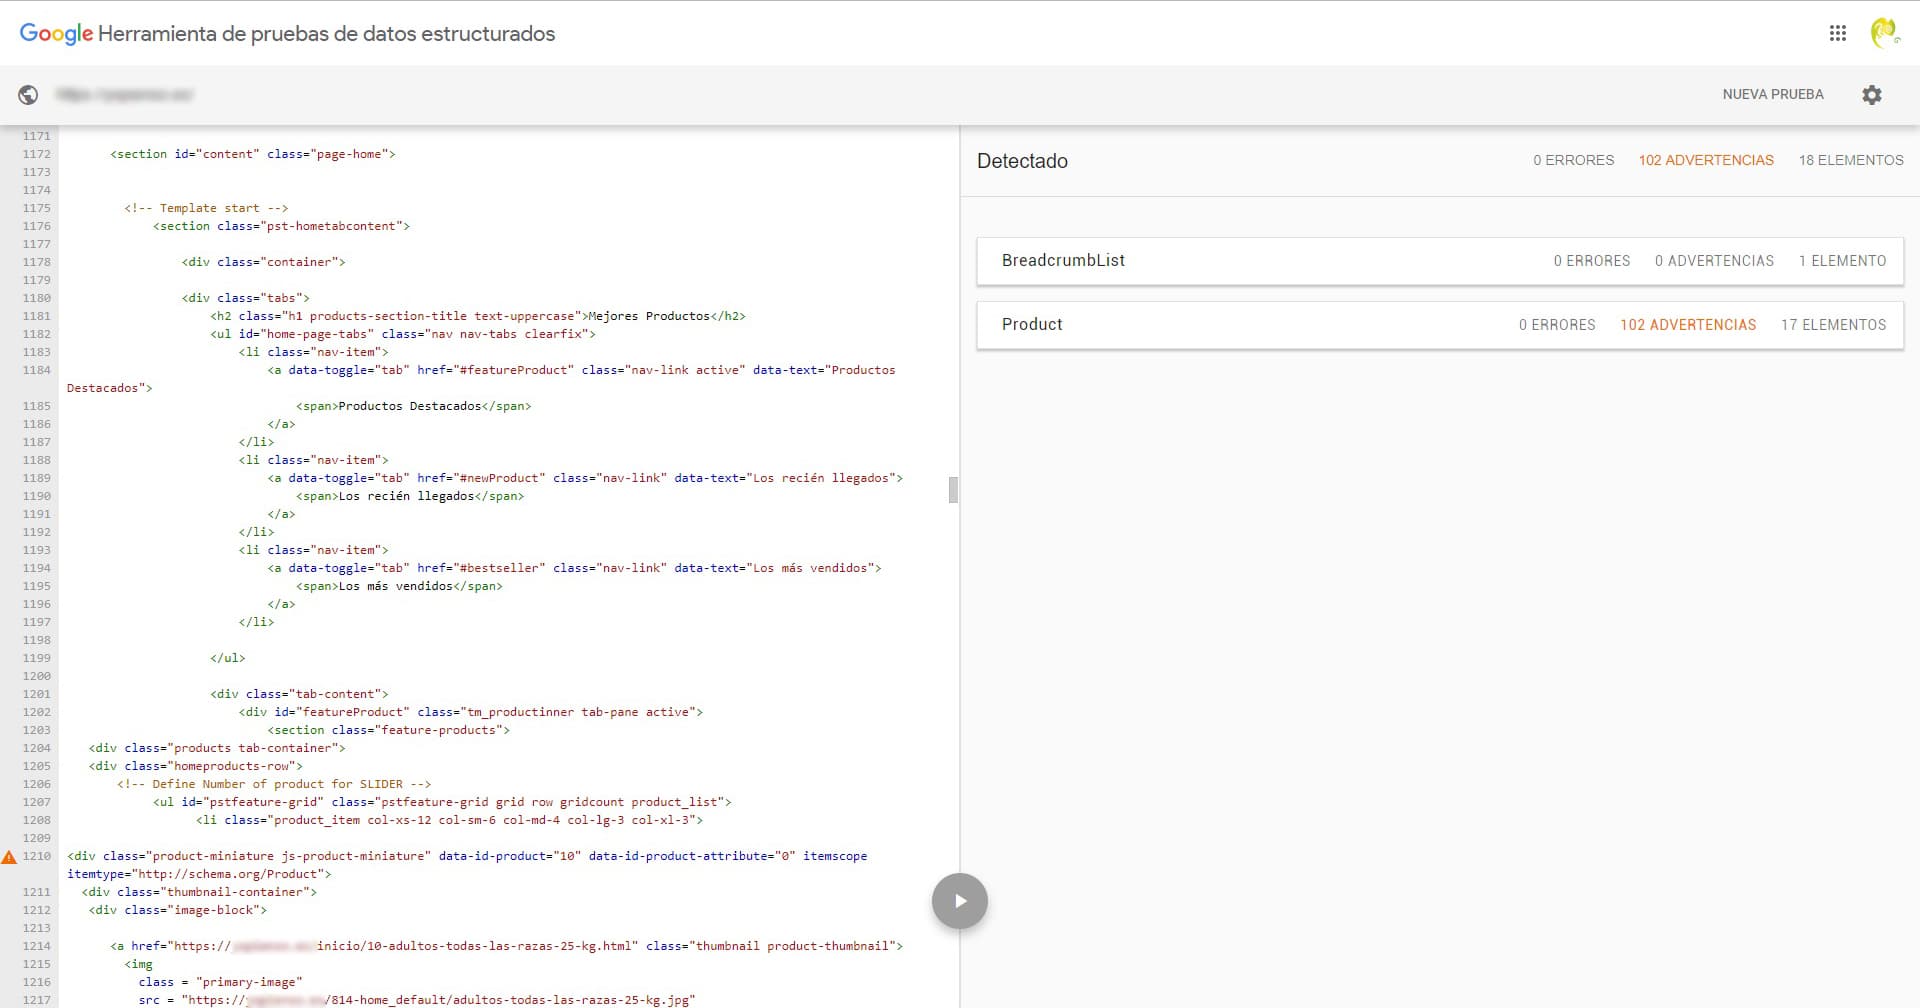Open the Google apps grid
Viewport: 1920px width, 1008px height.
coord(1837,33)
